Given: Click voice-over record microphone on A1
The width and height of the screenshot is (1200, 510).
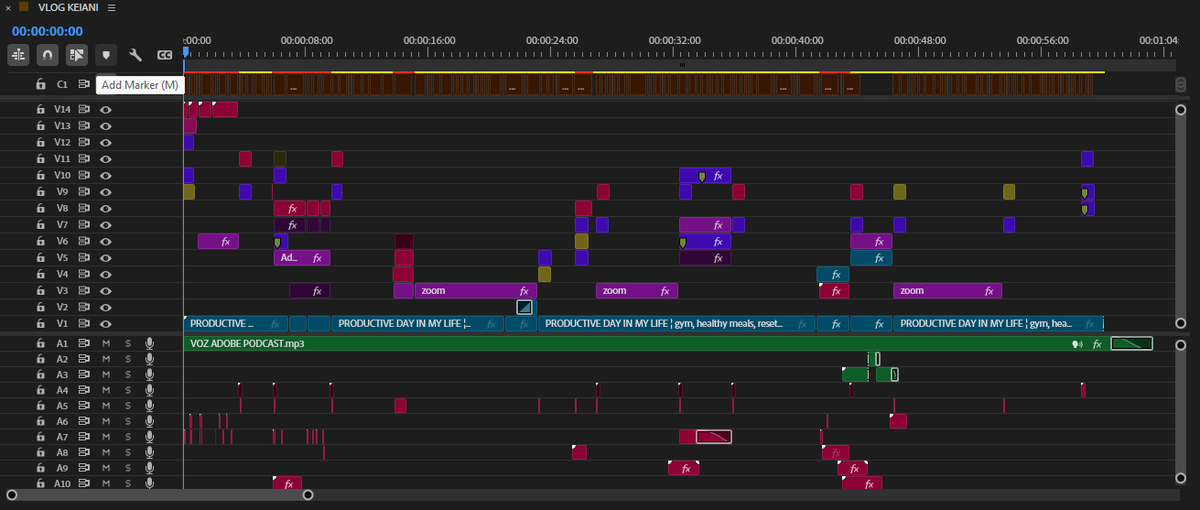Looking at the screenshot, I should pos(149,343).
